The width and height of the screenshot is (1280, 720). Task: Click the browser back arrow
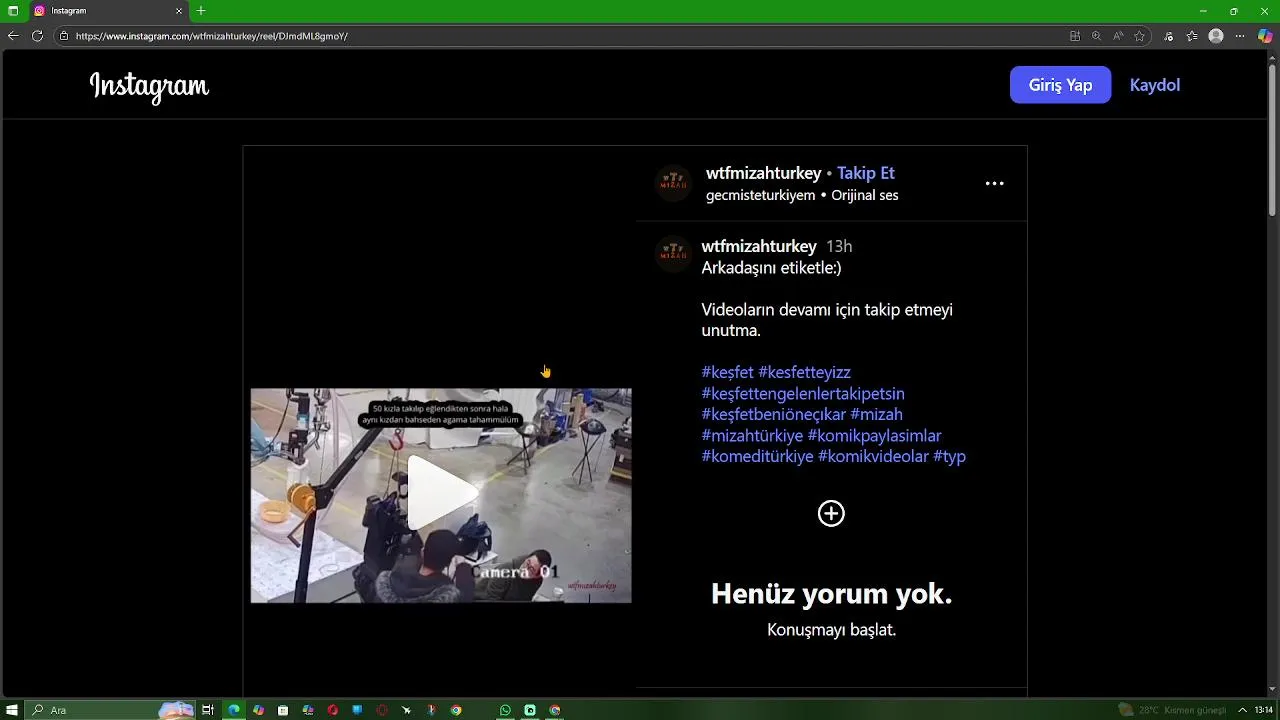tap(13, 36)
